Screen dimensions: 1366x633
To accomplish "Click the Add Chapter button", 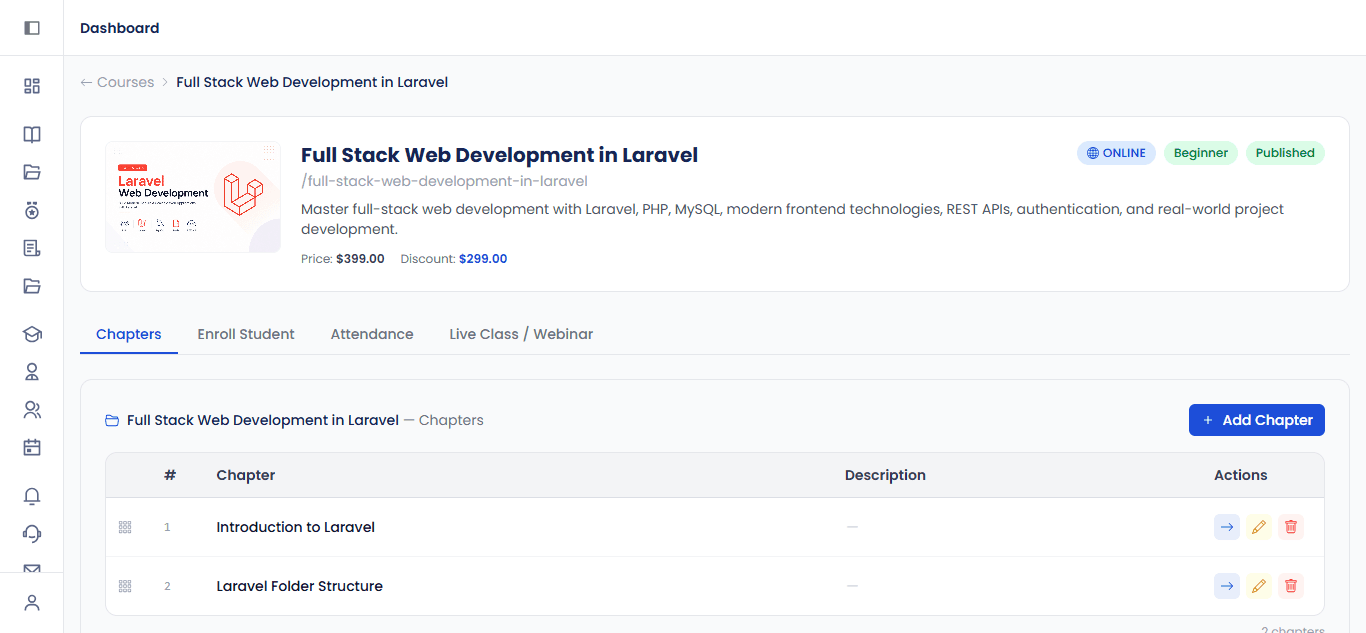I will (1257, 420).
